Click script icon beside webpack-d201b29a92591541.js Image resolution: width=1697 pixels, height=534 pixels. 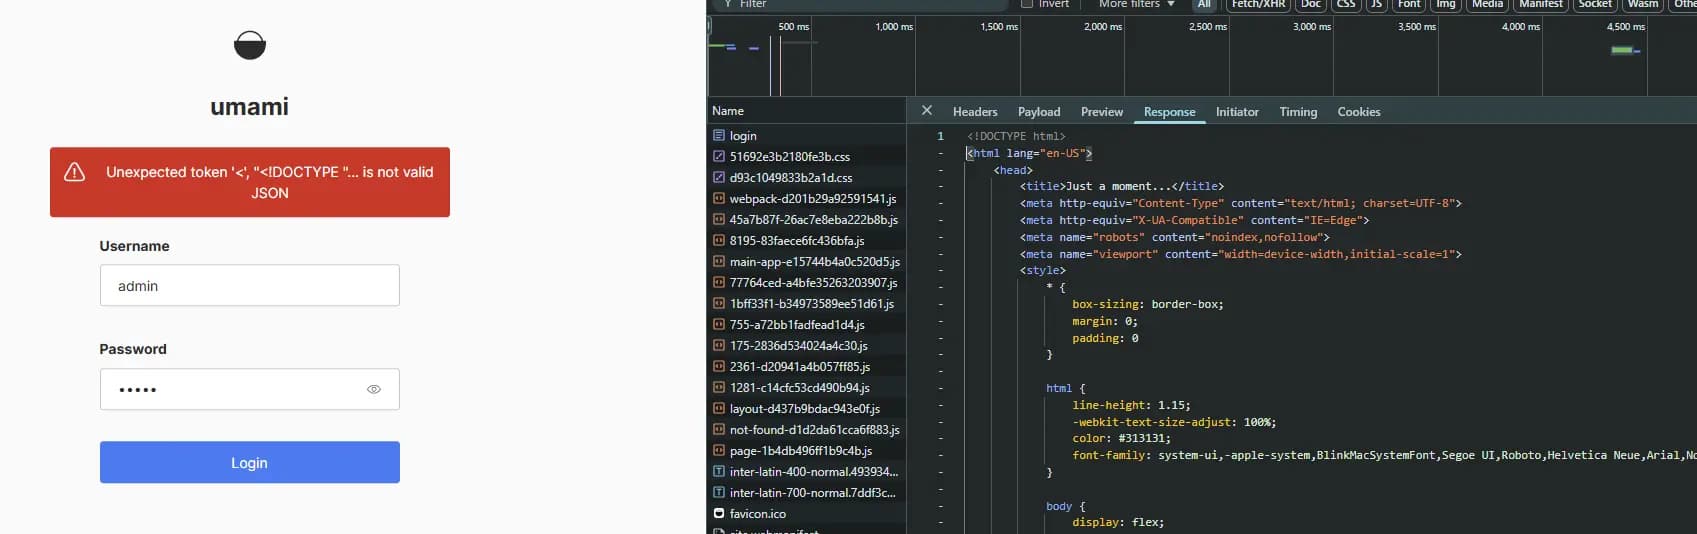718,198
